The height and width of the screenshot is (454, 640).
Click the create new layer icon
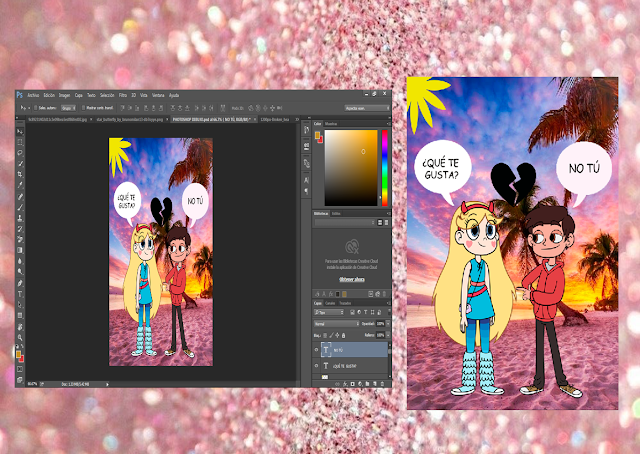[x=375, y=384]
